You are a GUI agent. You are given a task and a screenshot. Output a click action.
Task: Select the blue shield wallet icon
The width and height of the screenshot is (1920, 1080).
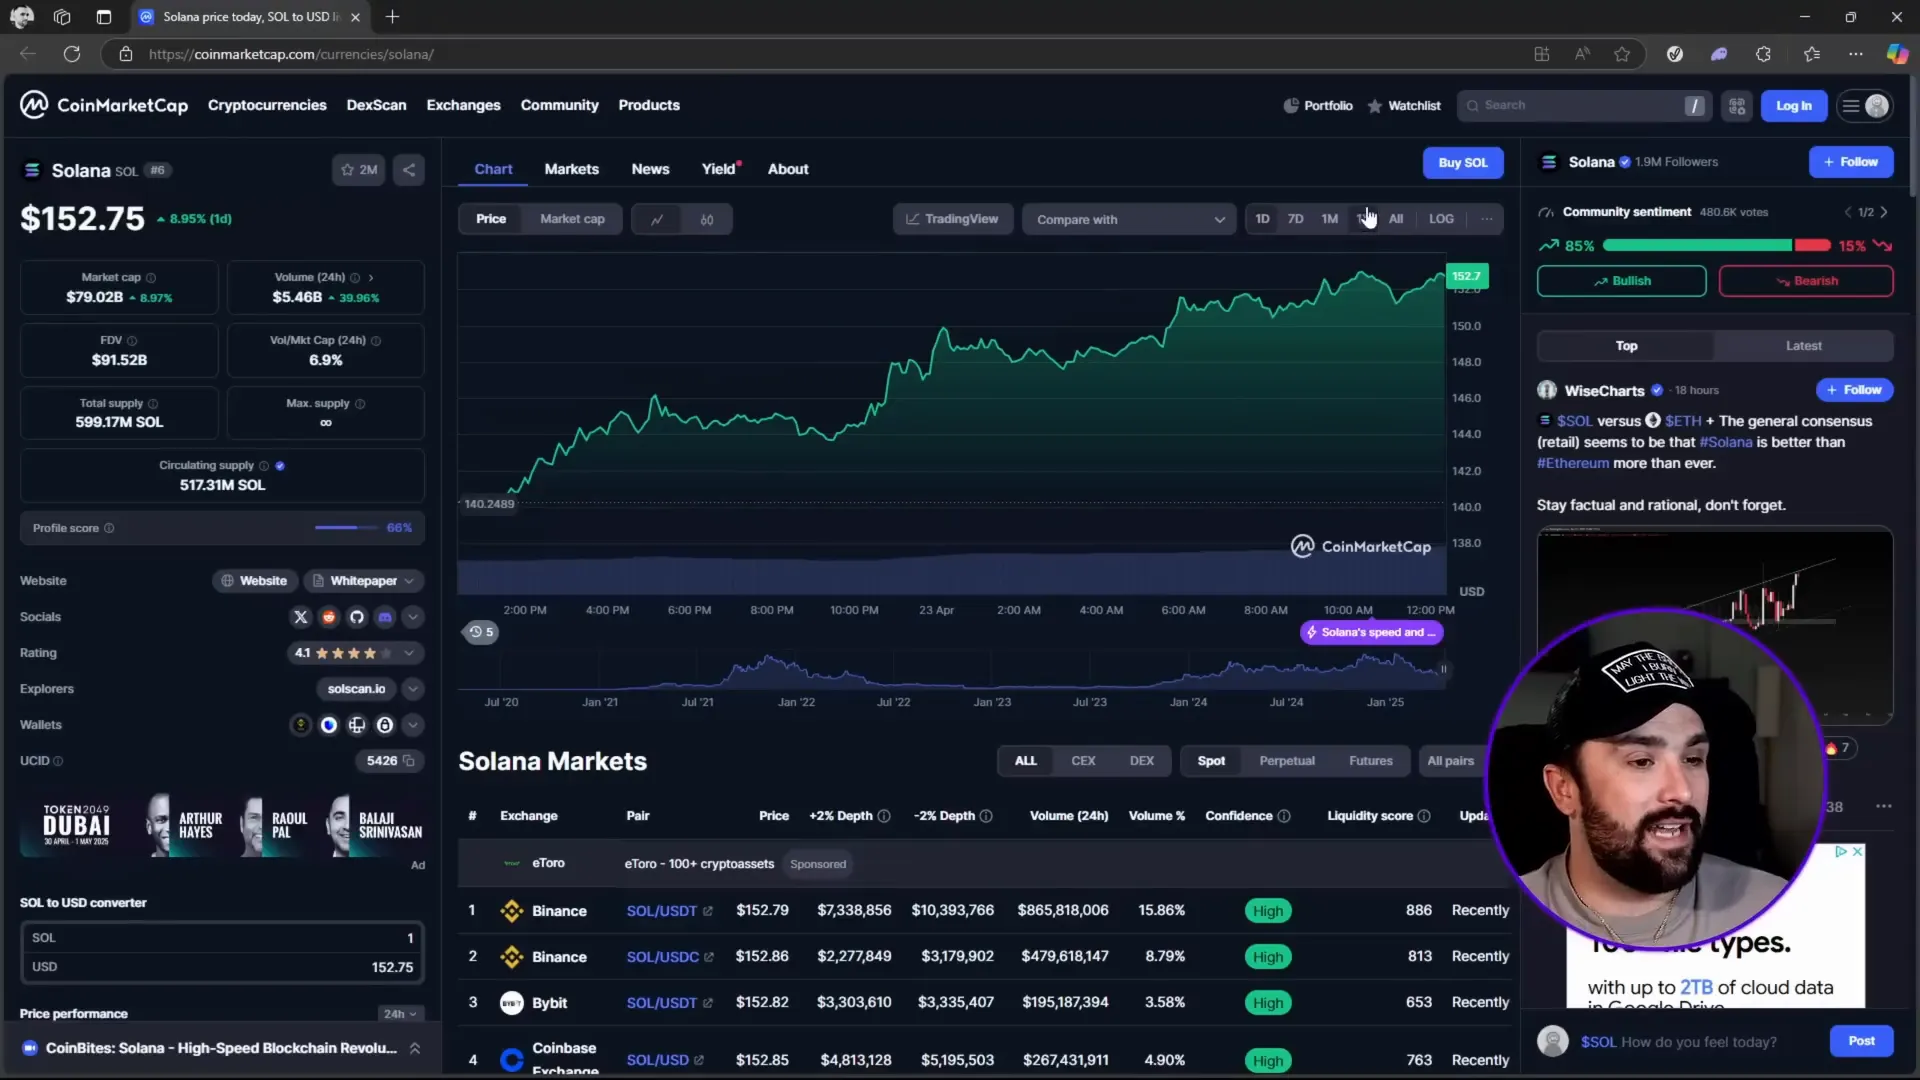click(x=328, y=725)
